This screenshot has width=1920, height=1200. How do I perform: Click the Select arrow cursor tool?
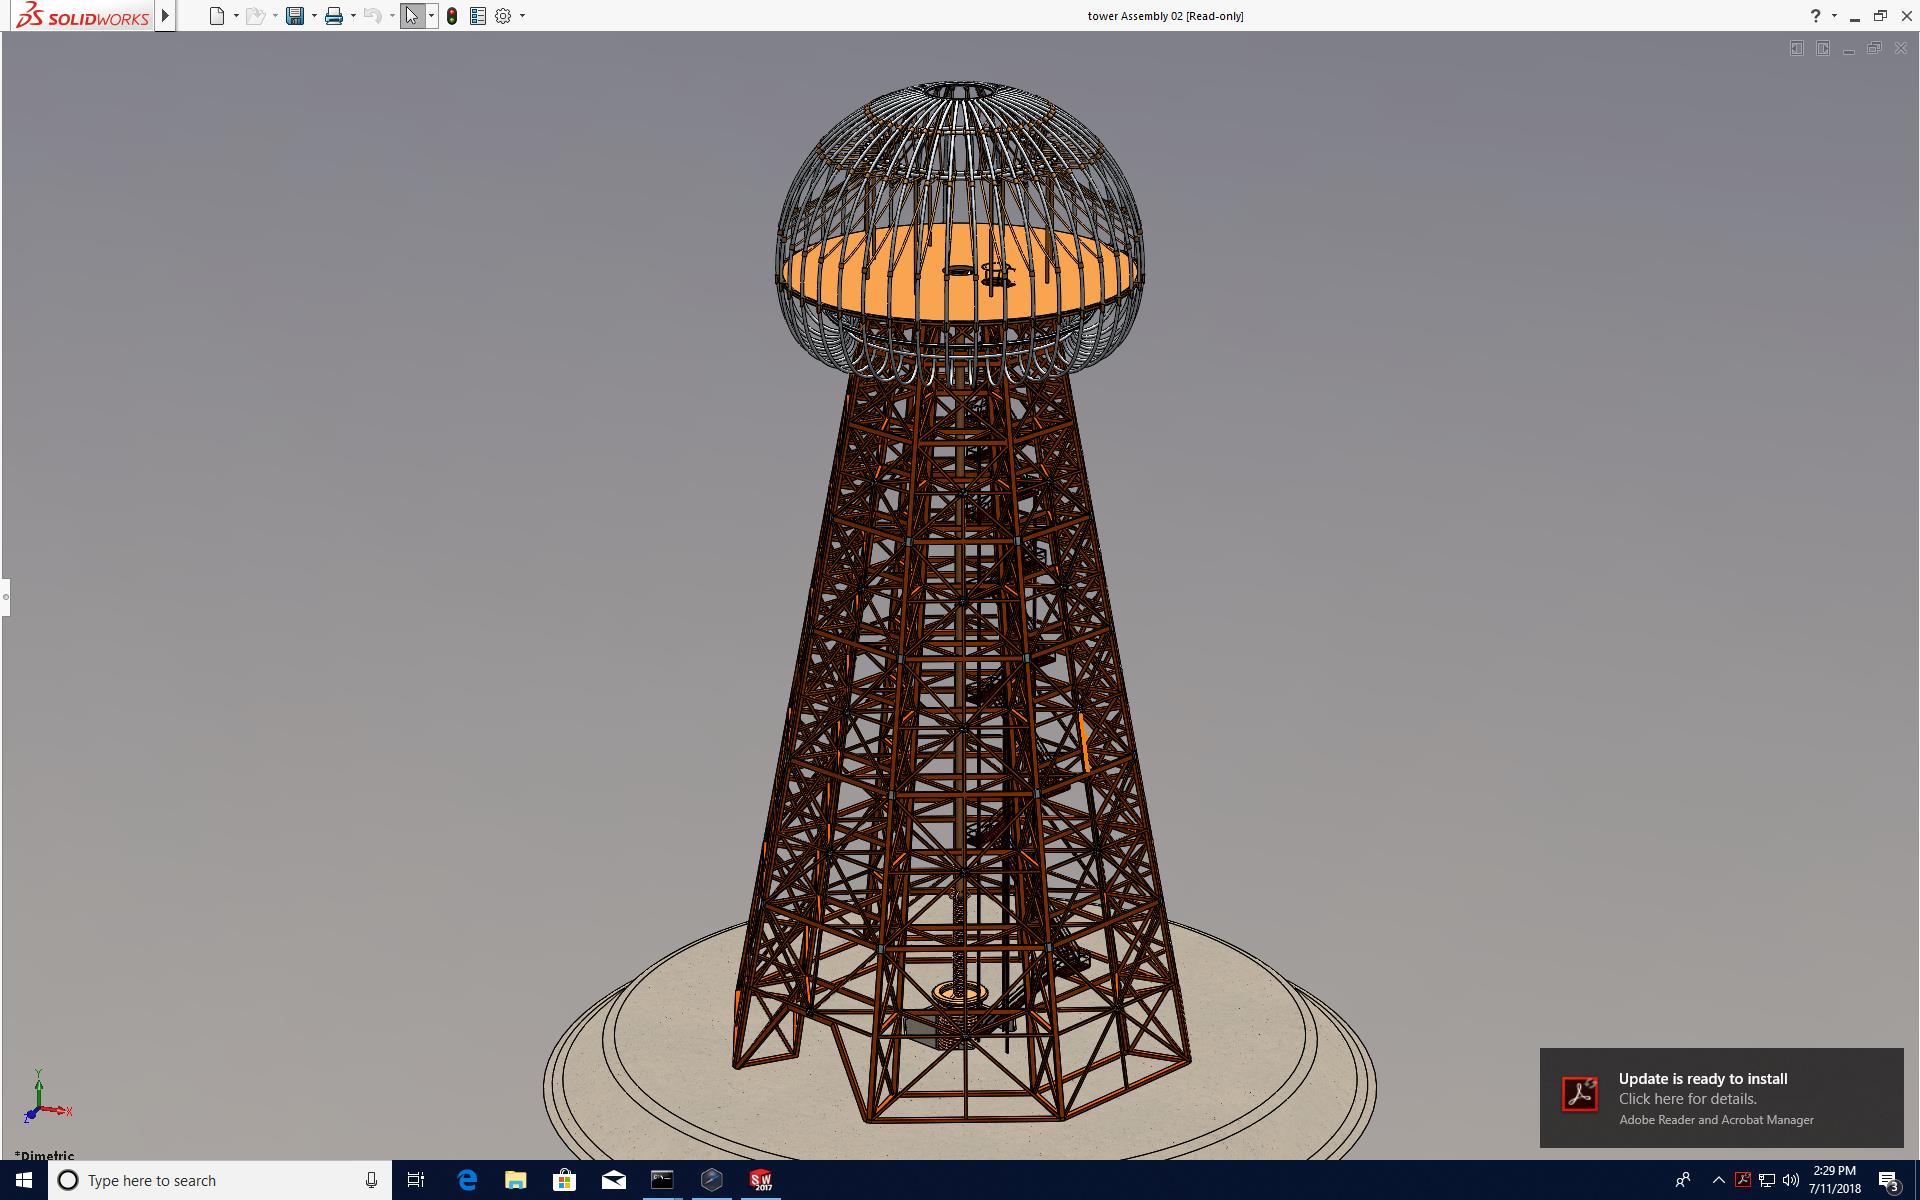[412, 16]
